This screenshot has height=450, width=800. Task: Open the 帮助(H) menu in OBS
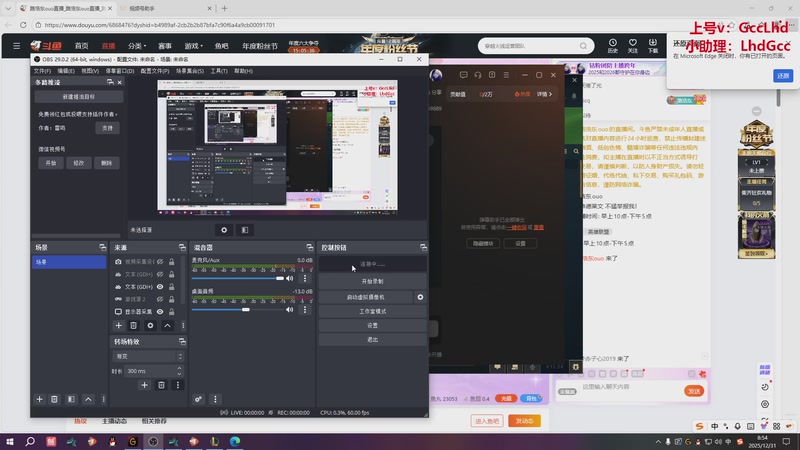[x=243, y=71]
